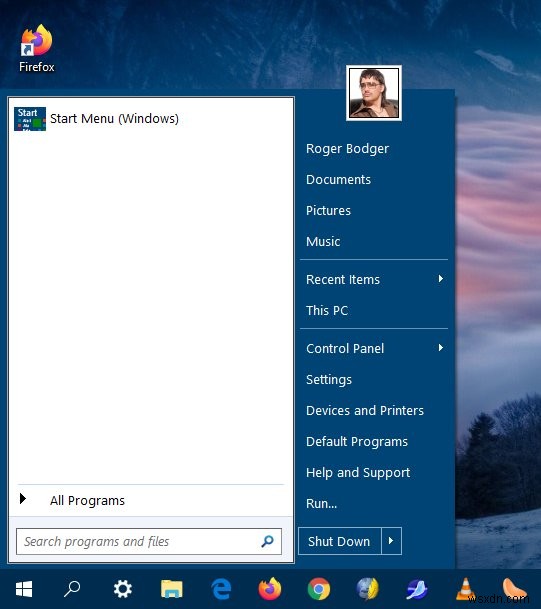The image size is (541, 609).
Task: Open the Documents folder
Action: [338, 179]
